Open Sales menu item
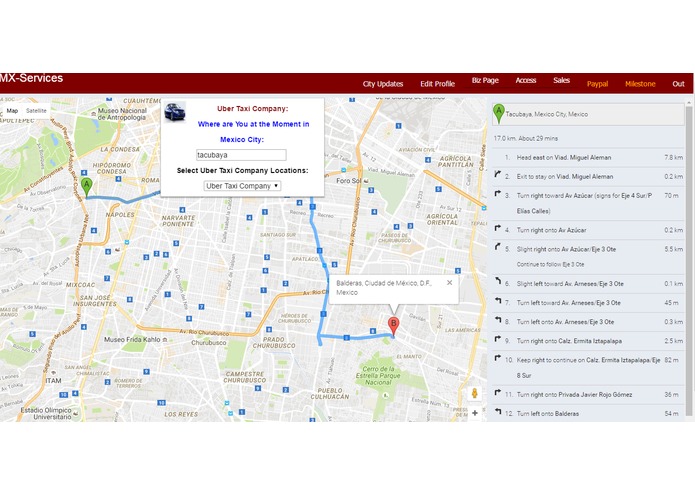 (561, 80)
